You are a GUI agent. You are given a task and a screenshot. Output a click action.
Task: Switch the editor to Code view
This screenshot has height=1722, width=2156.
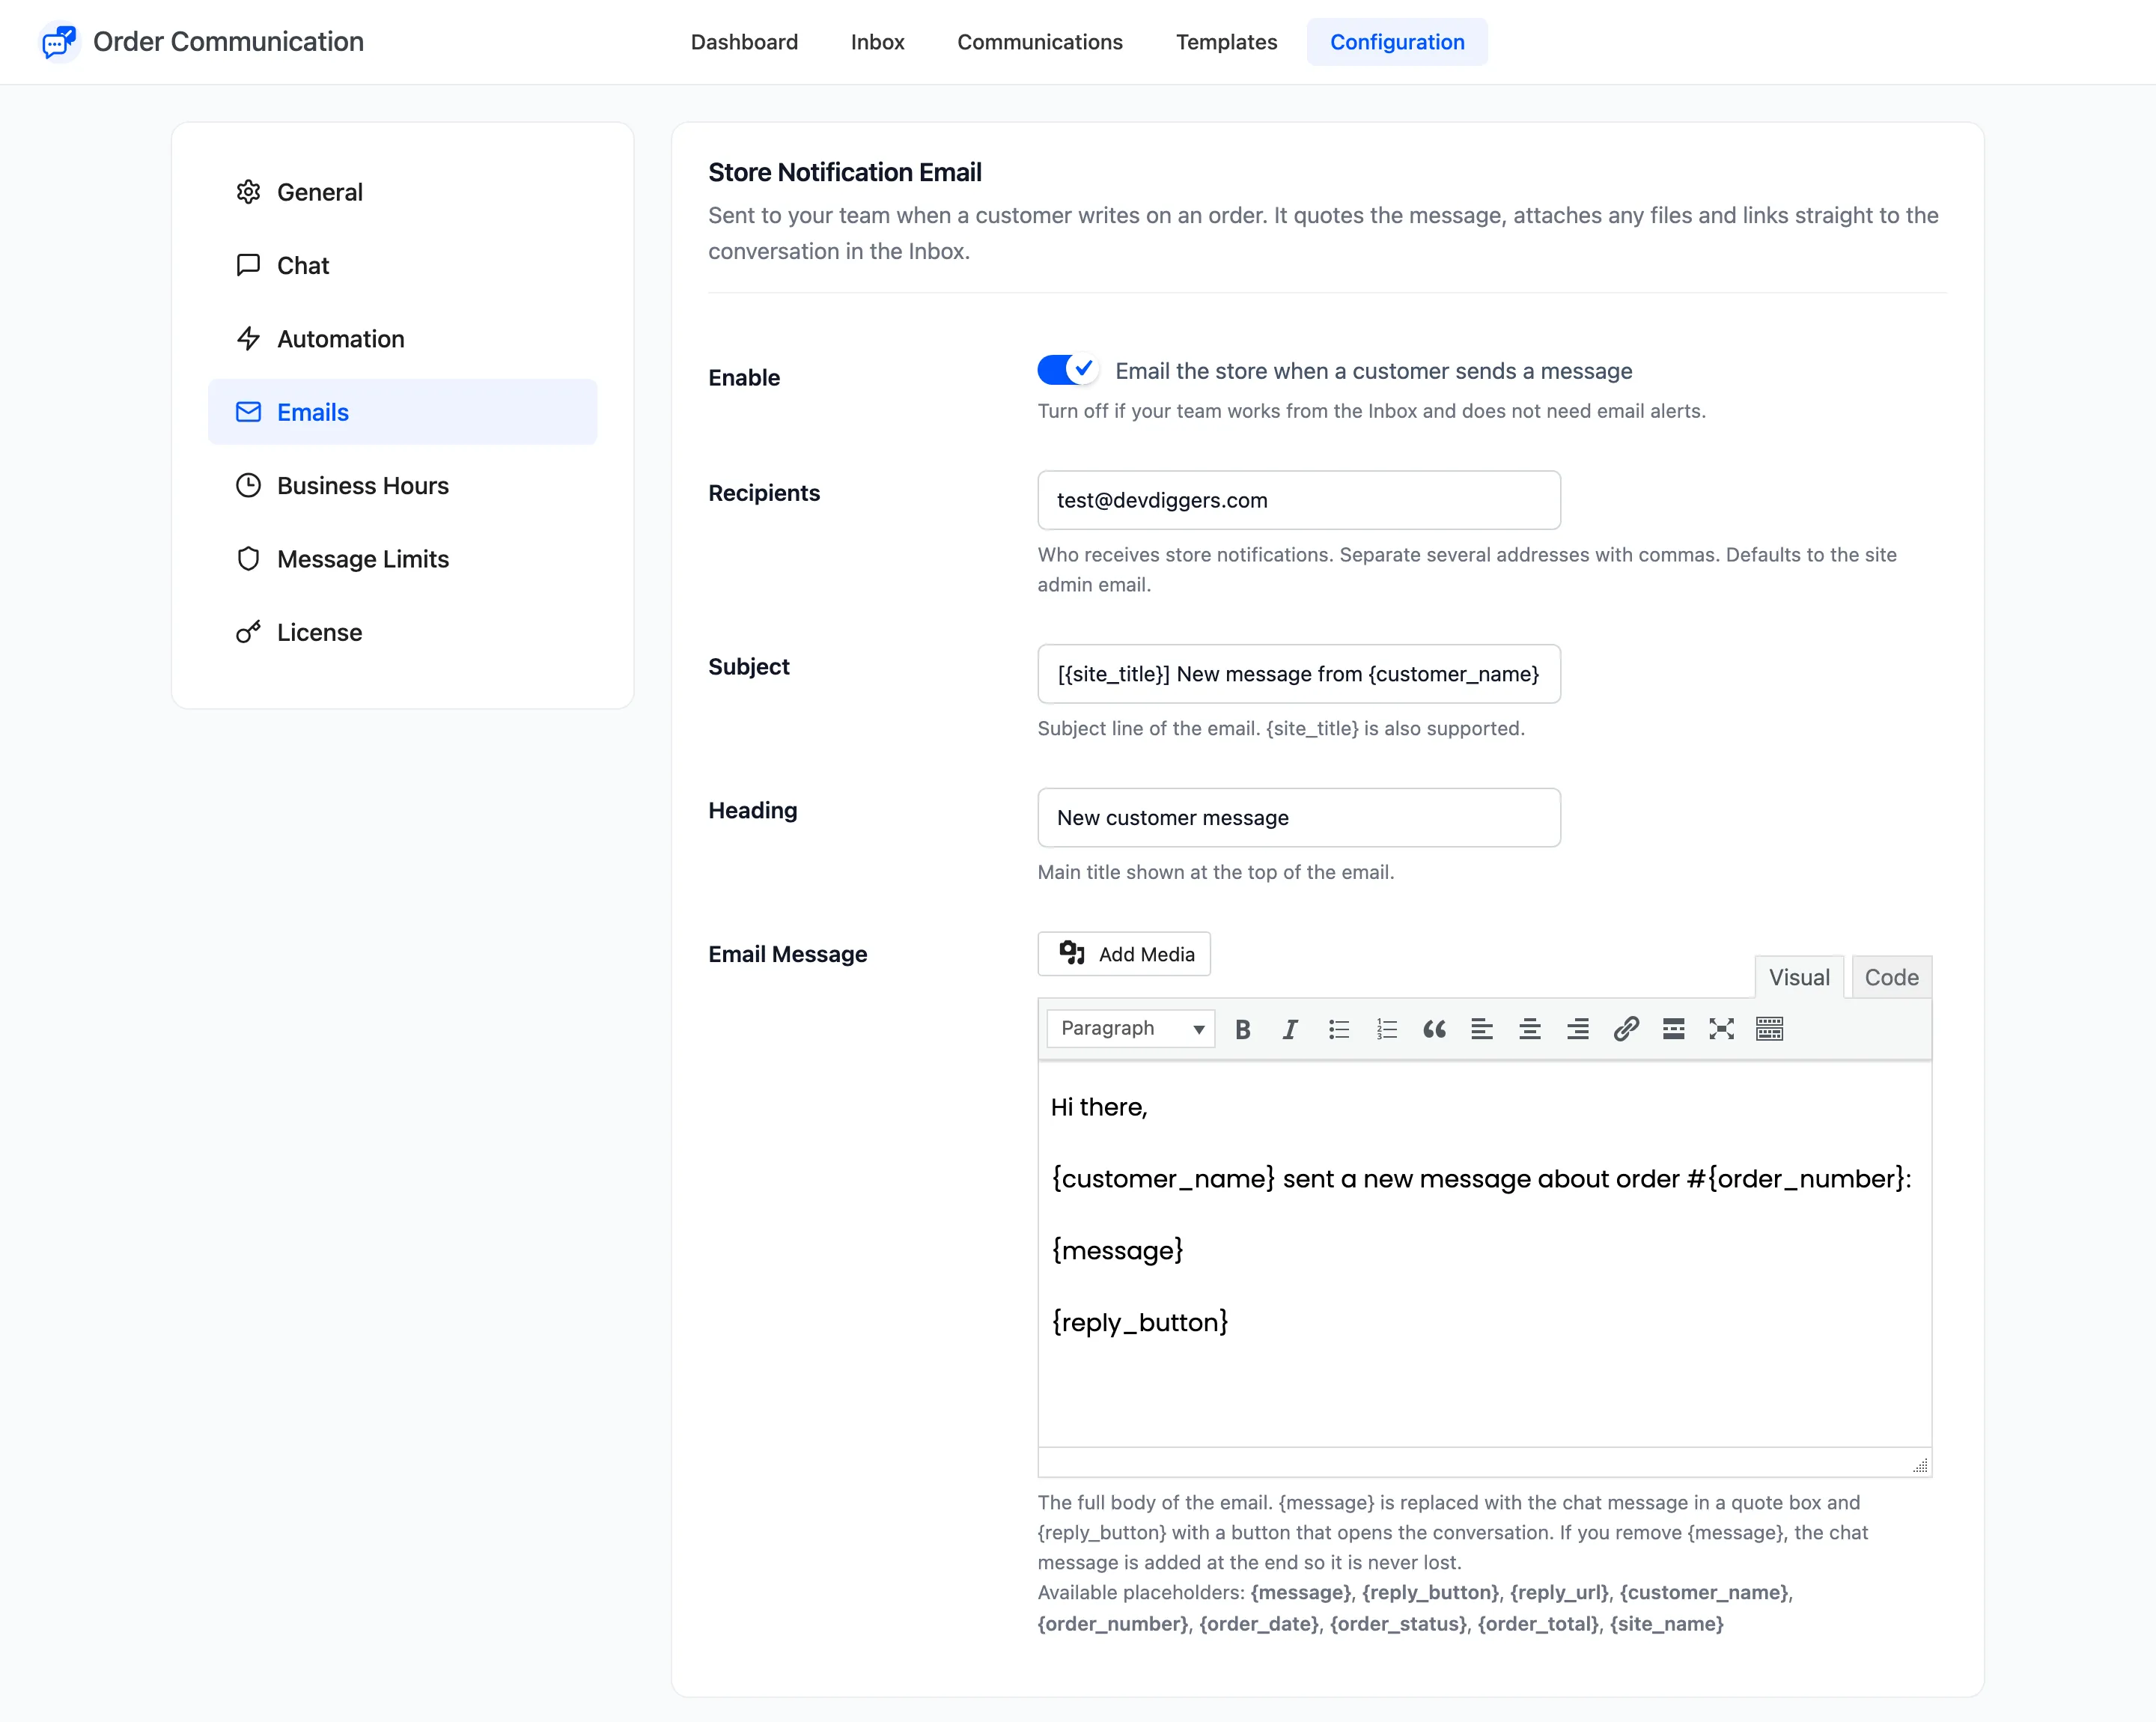[1891, 977]
